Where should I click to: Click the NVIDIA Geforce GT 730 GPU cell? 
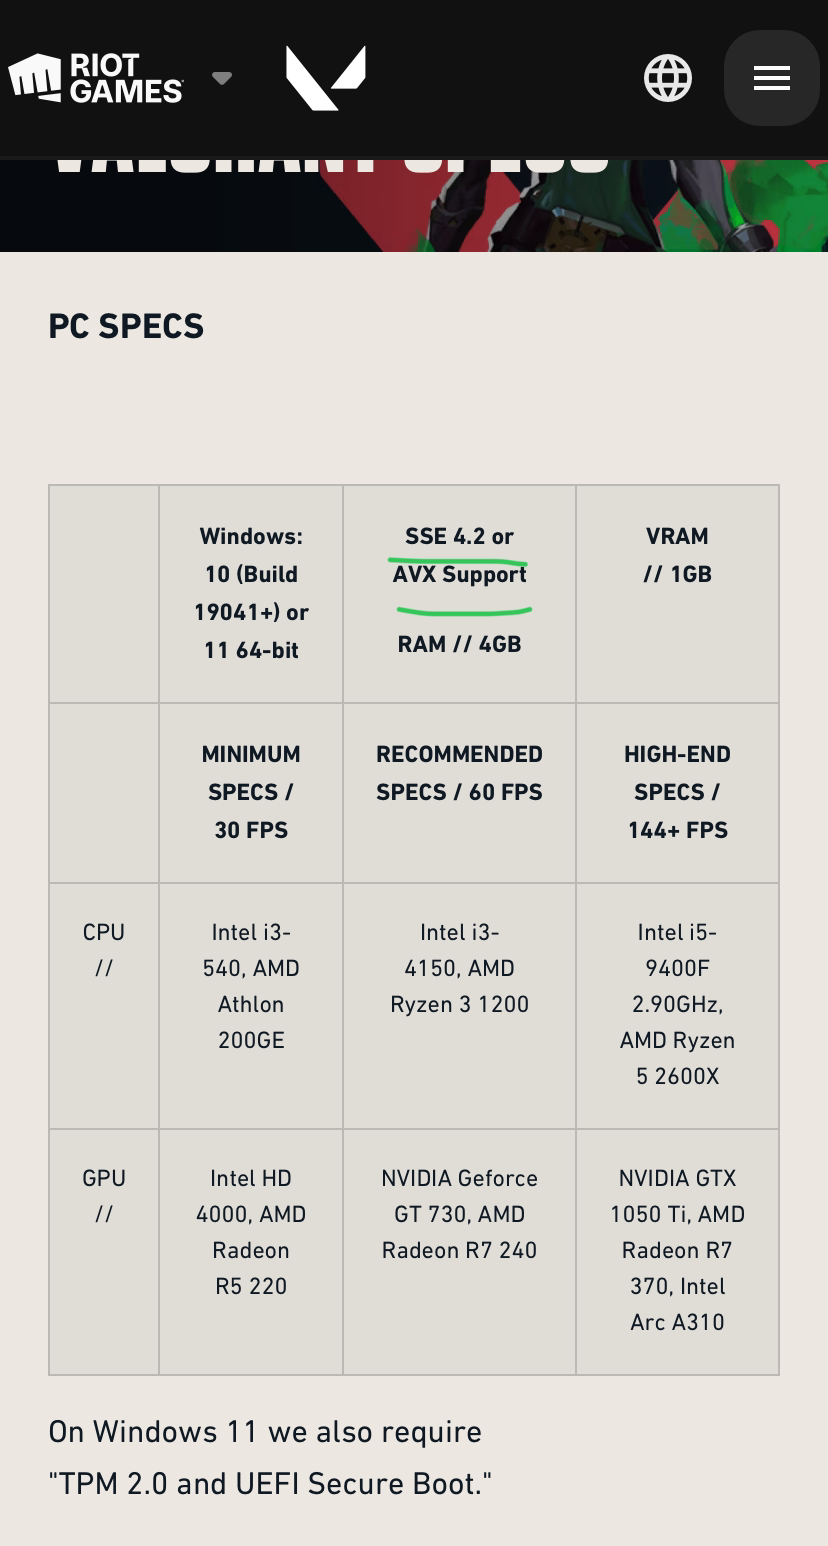(x=459, y=1214)
